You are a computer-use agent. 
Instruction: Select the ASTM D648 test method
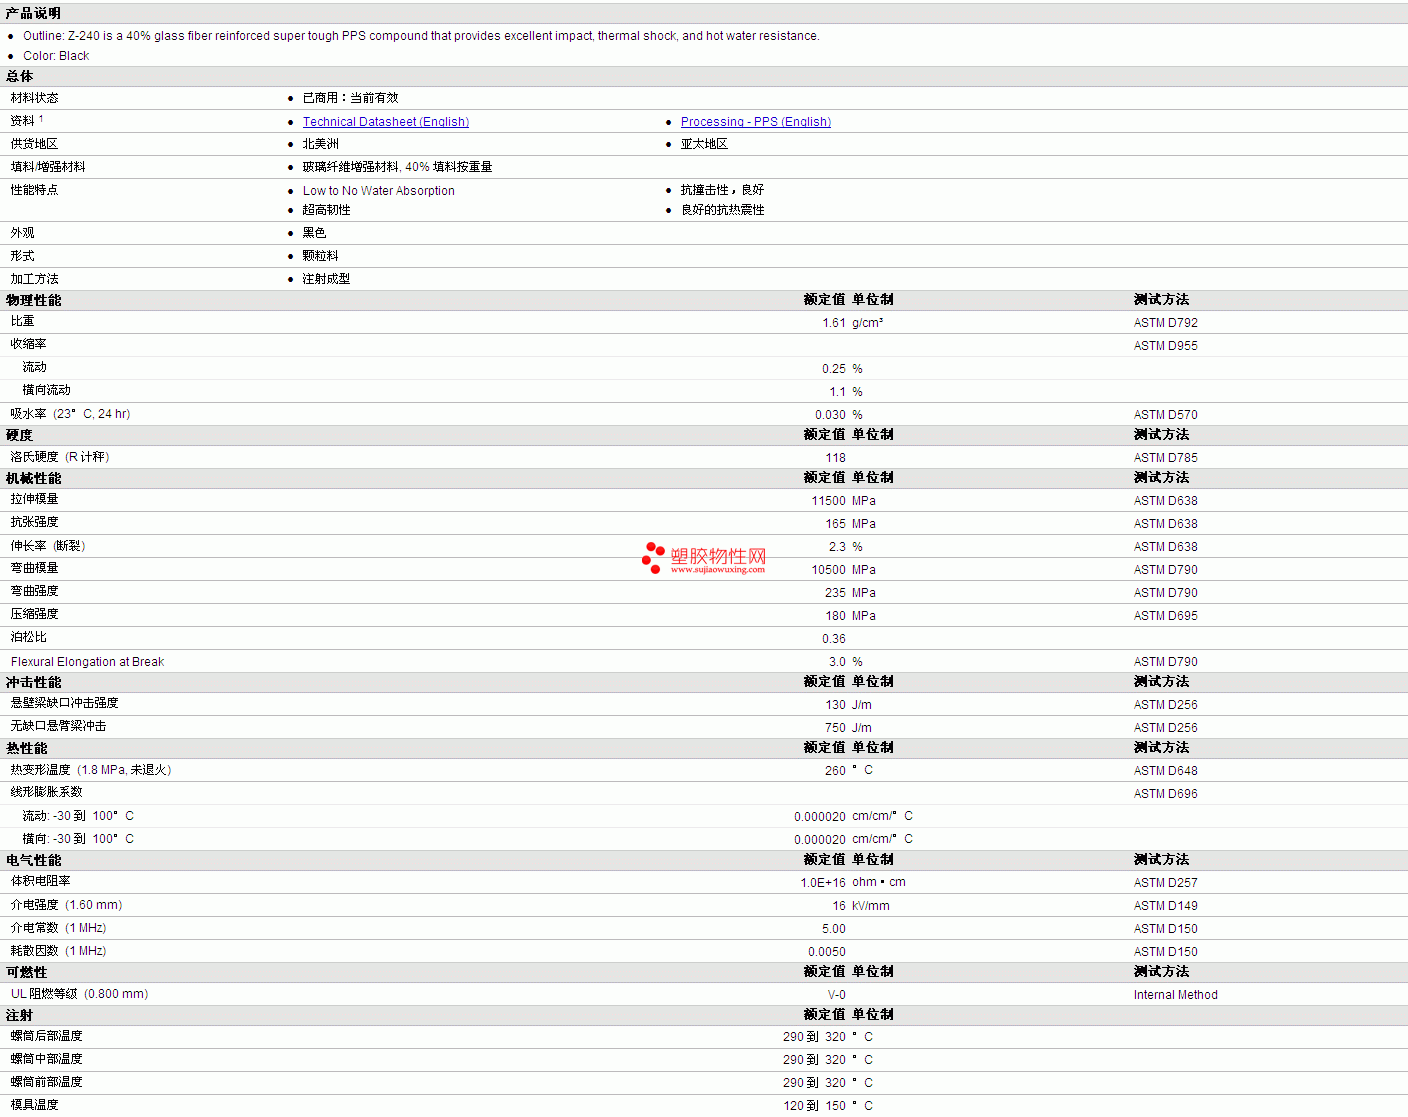(x=1165, y=771)
